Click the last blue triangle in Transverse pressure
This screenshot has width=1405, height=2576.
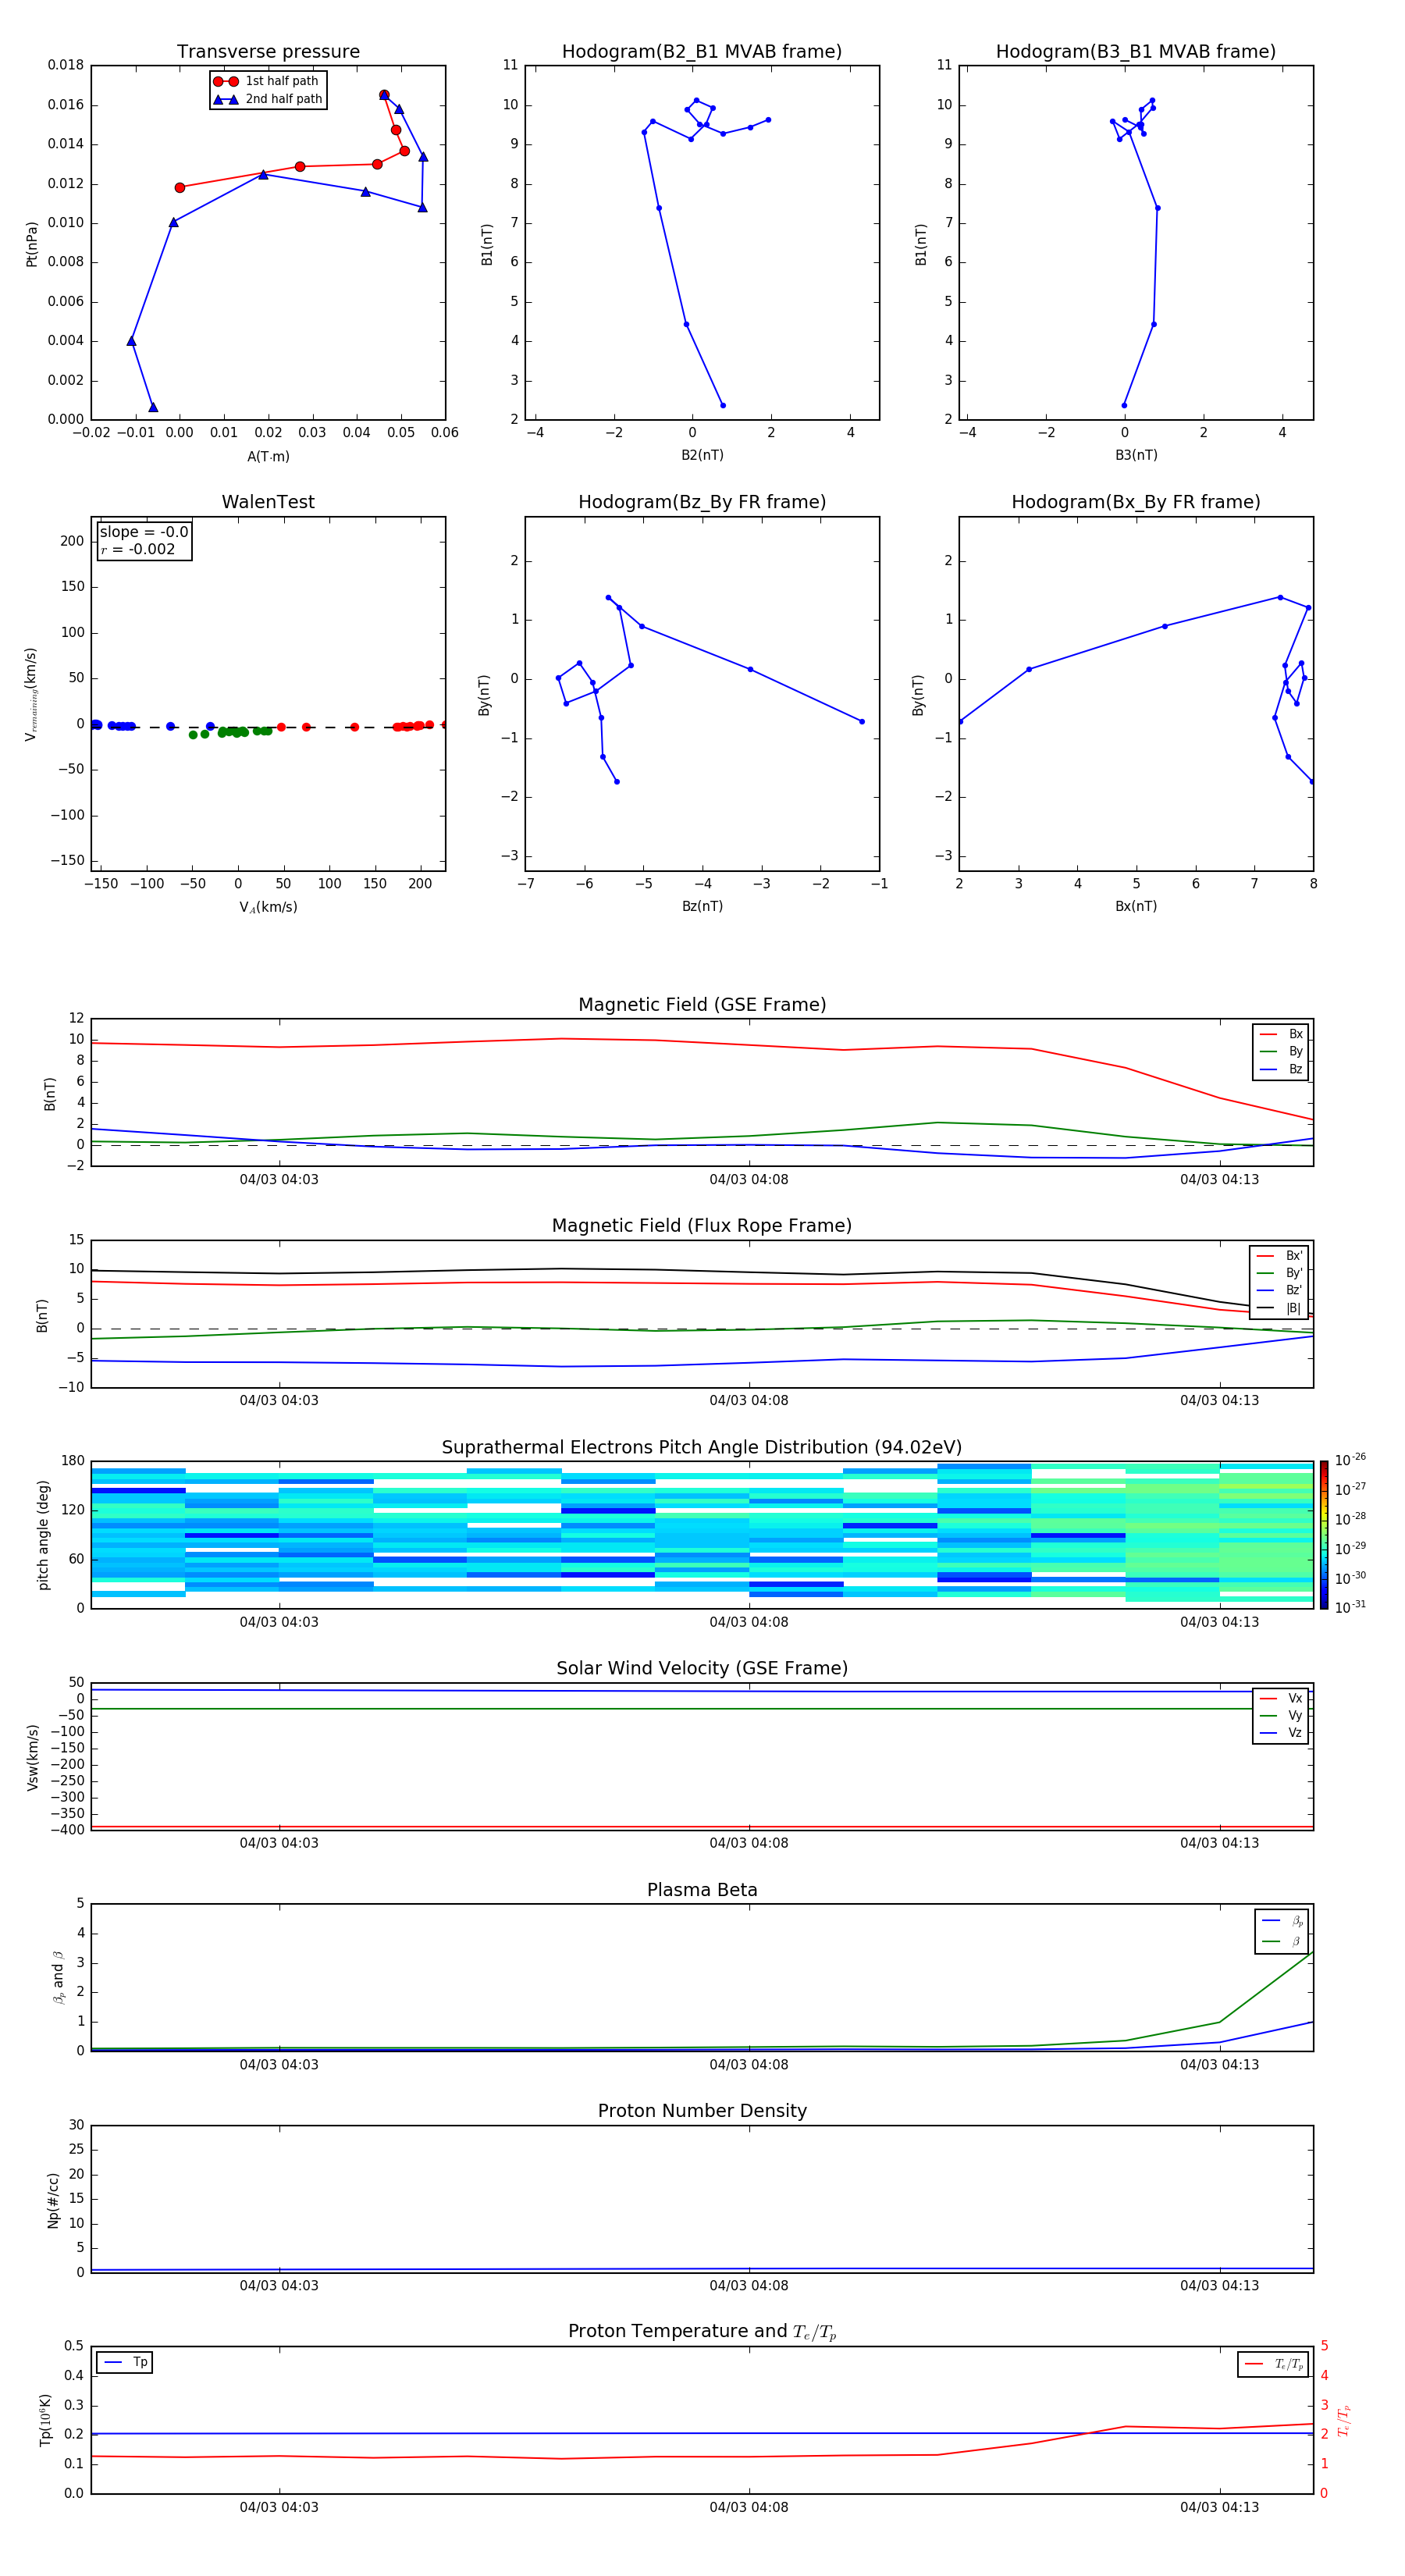click(x=153, y=407)
